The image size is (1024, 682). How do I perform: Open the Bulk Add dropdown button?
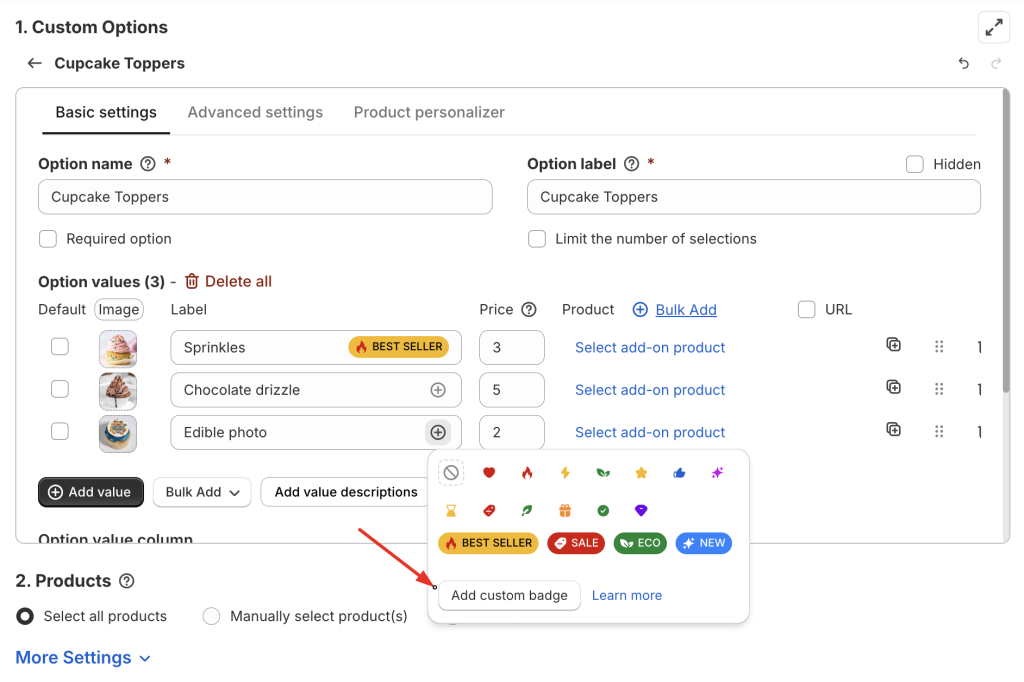point(202,492)
